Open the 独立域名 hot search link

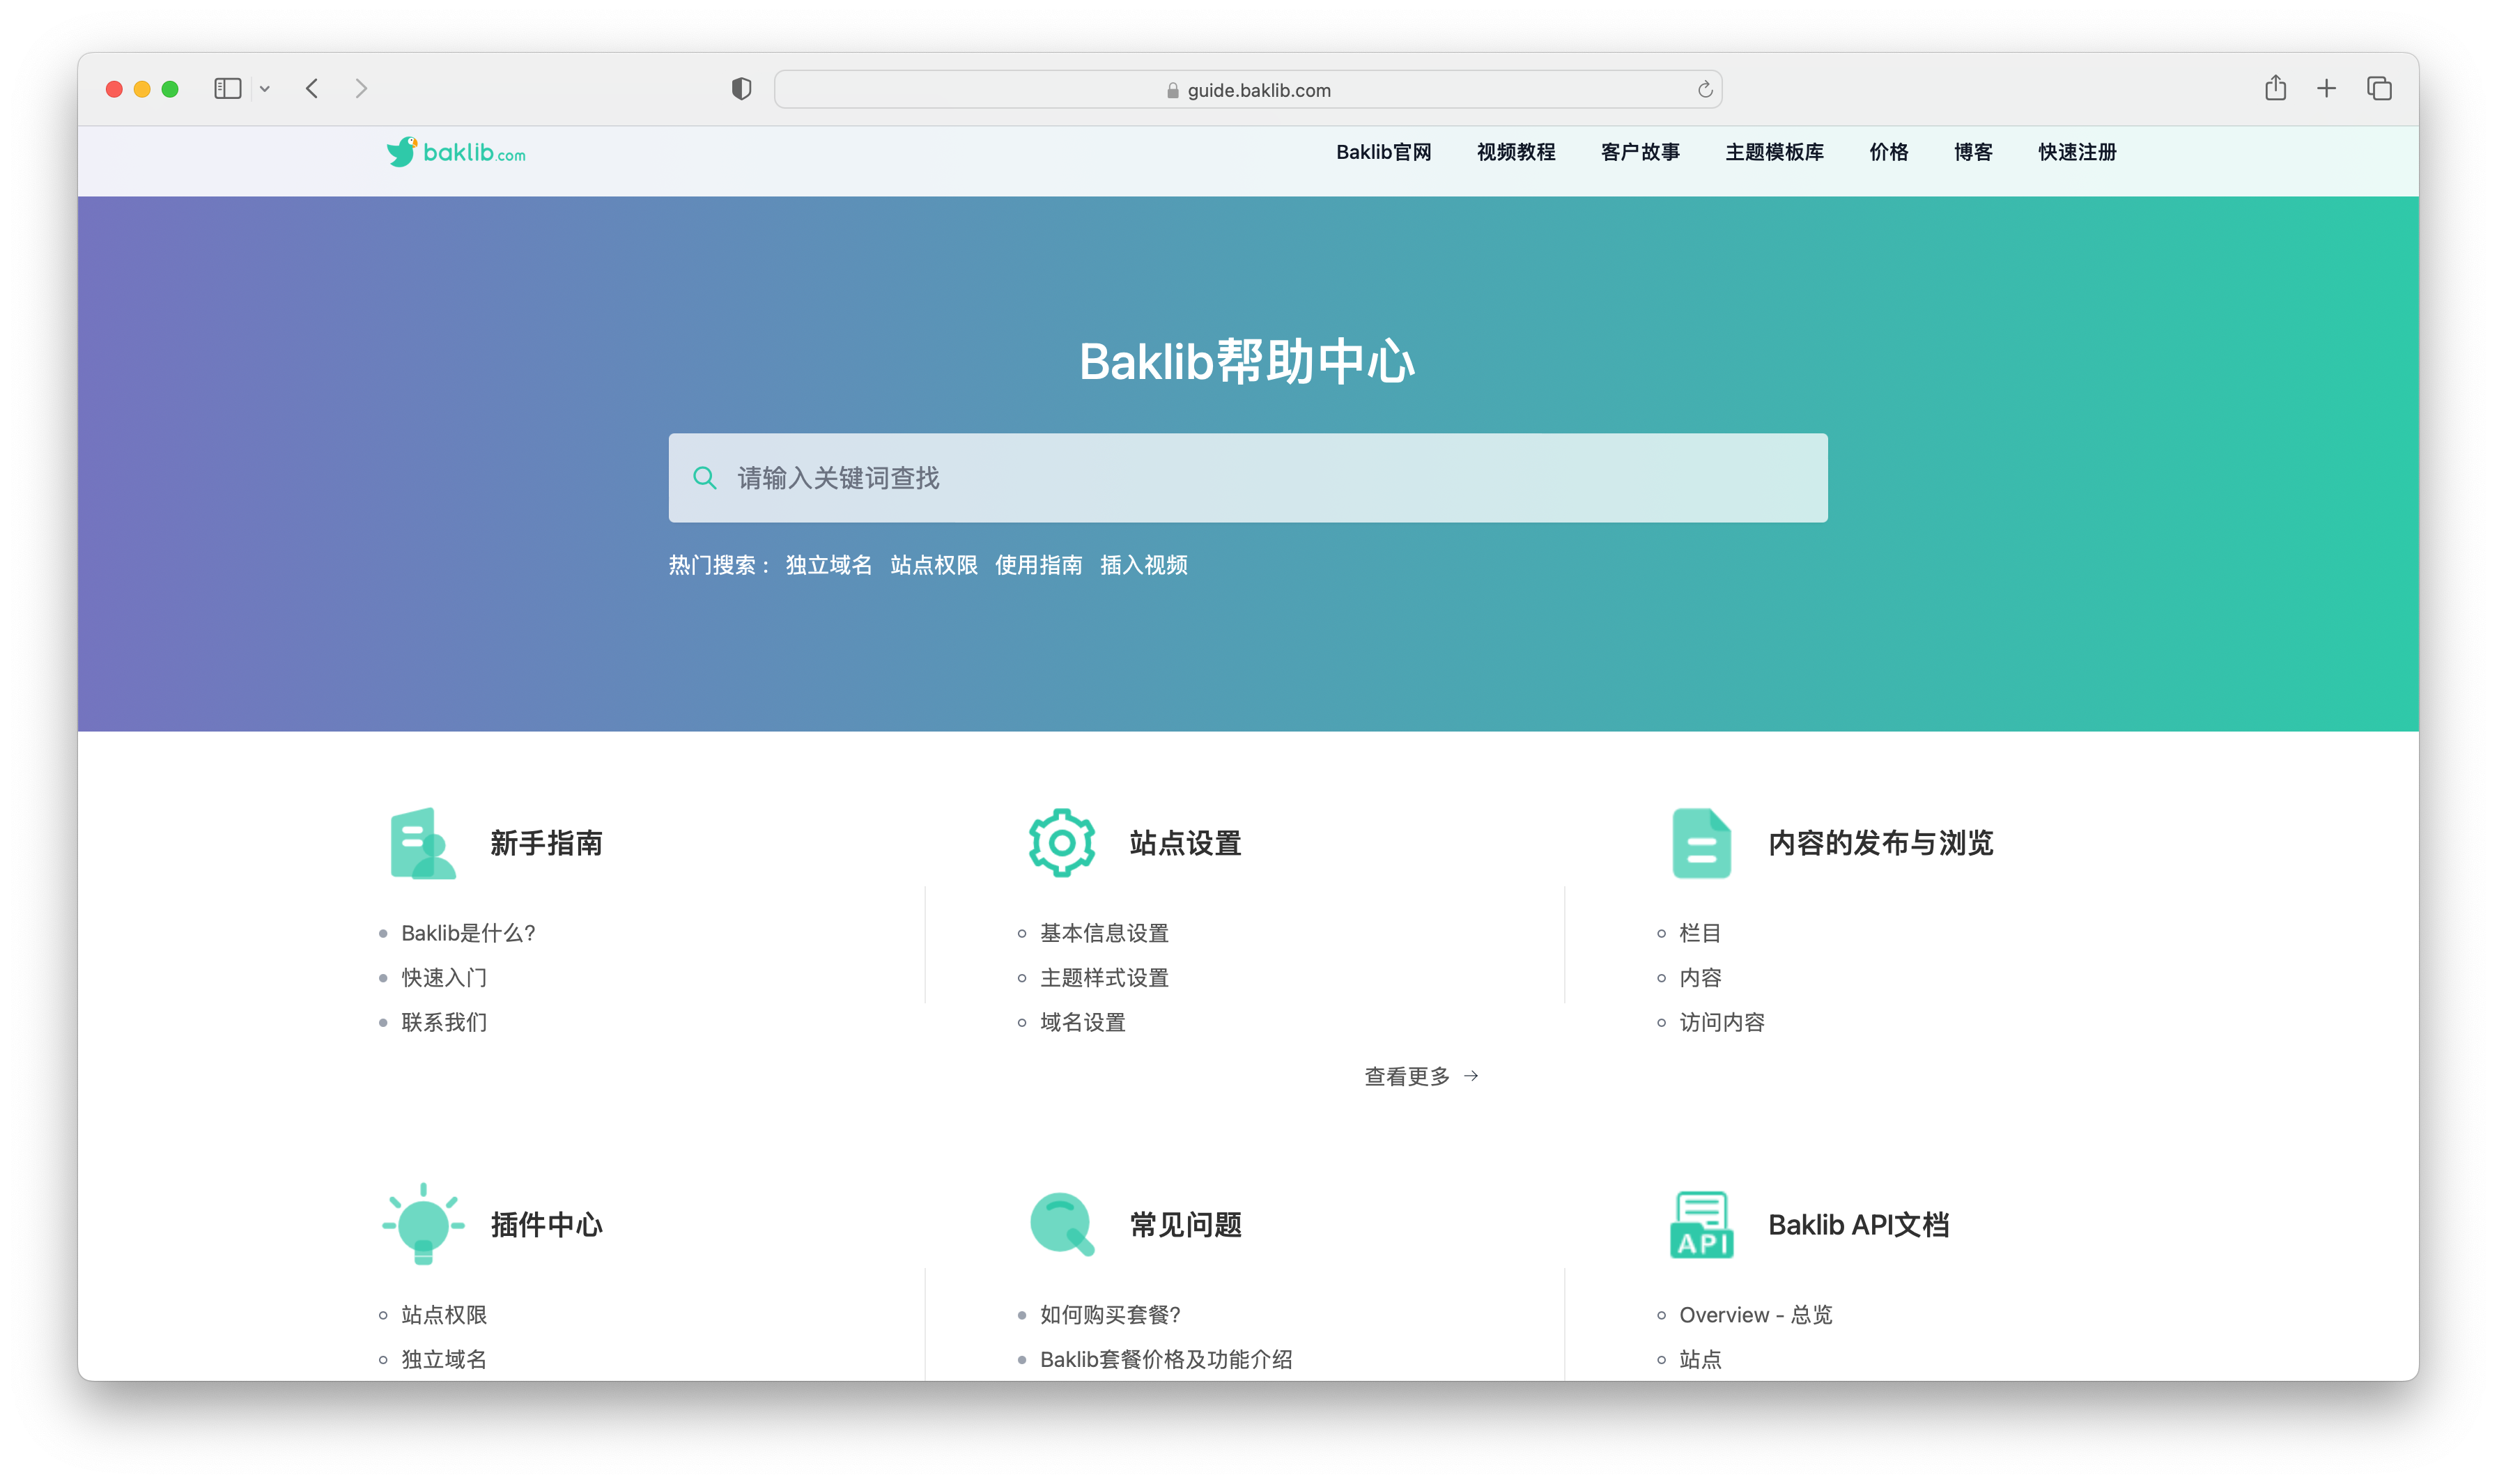[x=828, y=565]
